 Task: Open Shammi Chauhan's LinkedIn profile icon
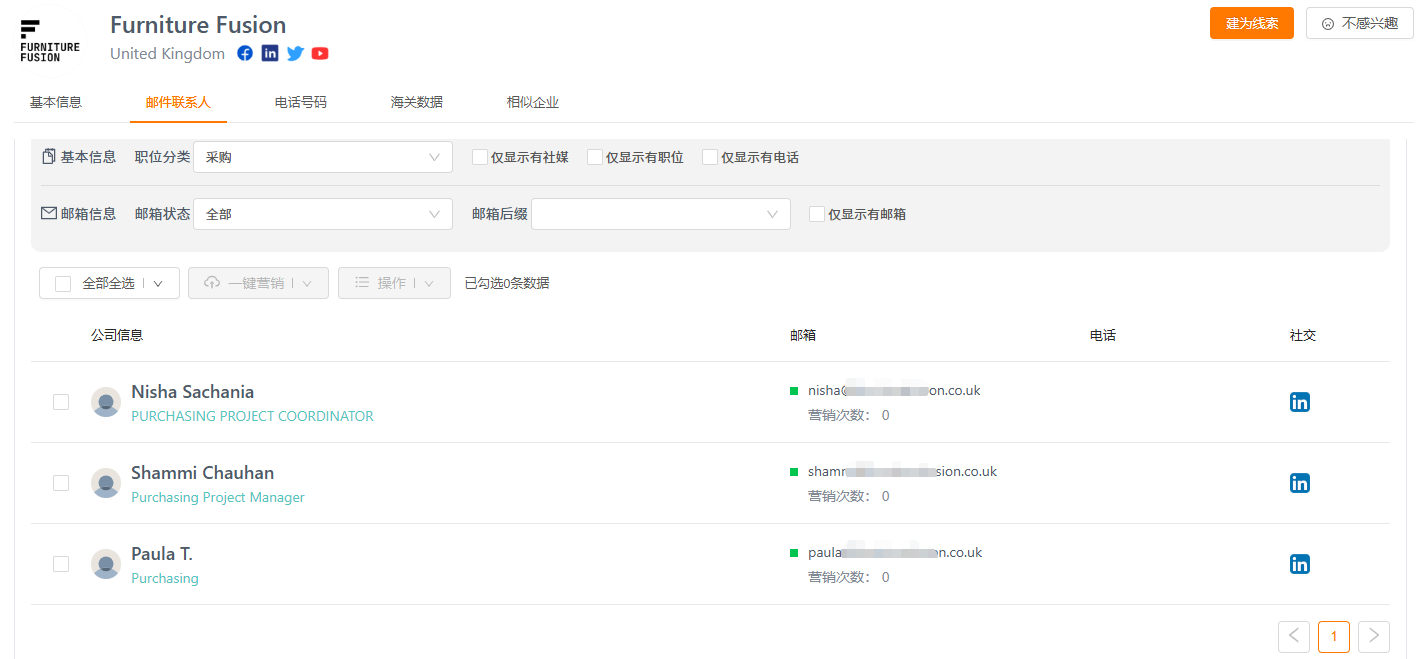pos(1300,483)
